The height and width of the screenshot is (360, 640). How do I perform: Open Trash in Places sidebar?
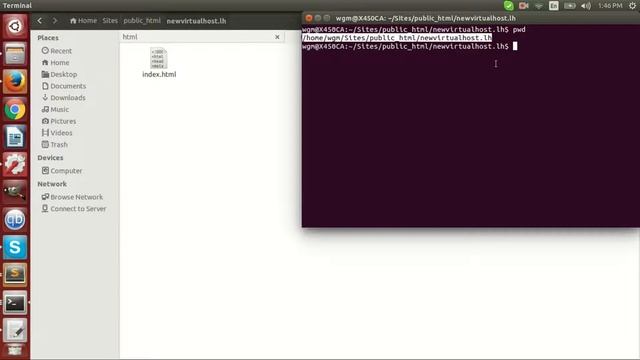coord(54,144)
